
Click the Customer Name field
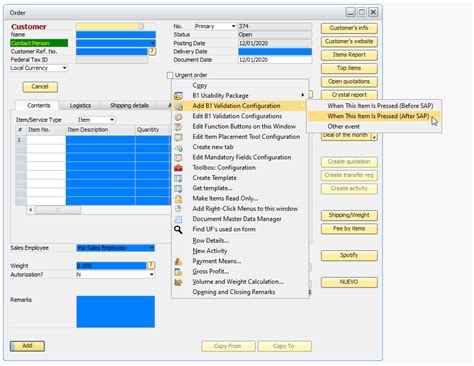coord(116,35)
